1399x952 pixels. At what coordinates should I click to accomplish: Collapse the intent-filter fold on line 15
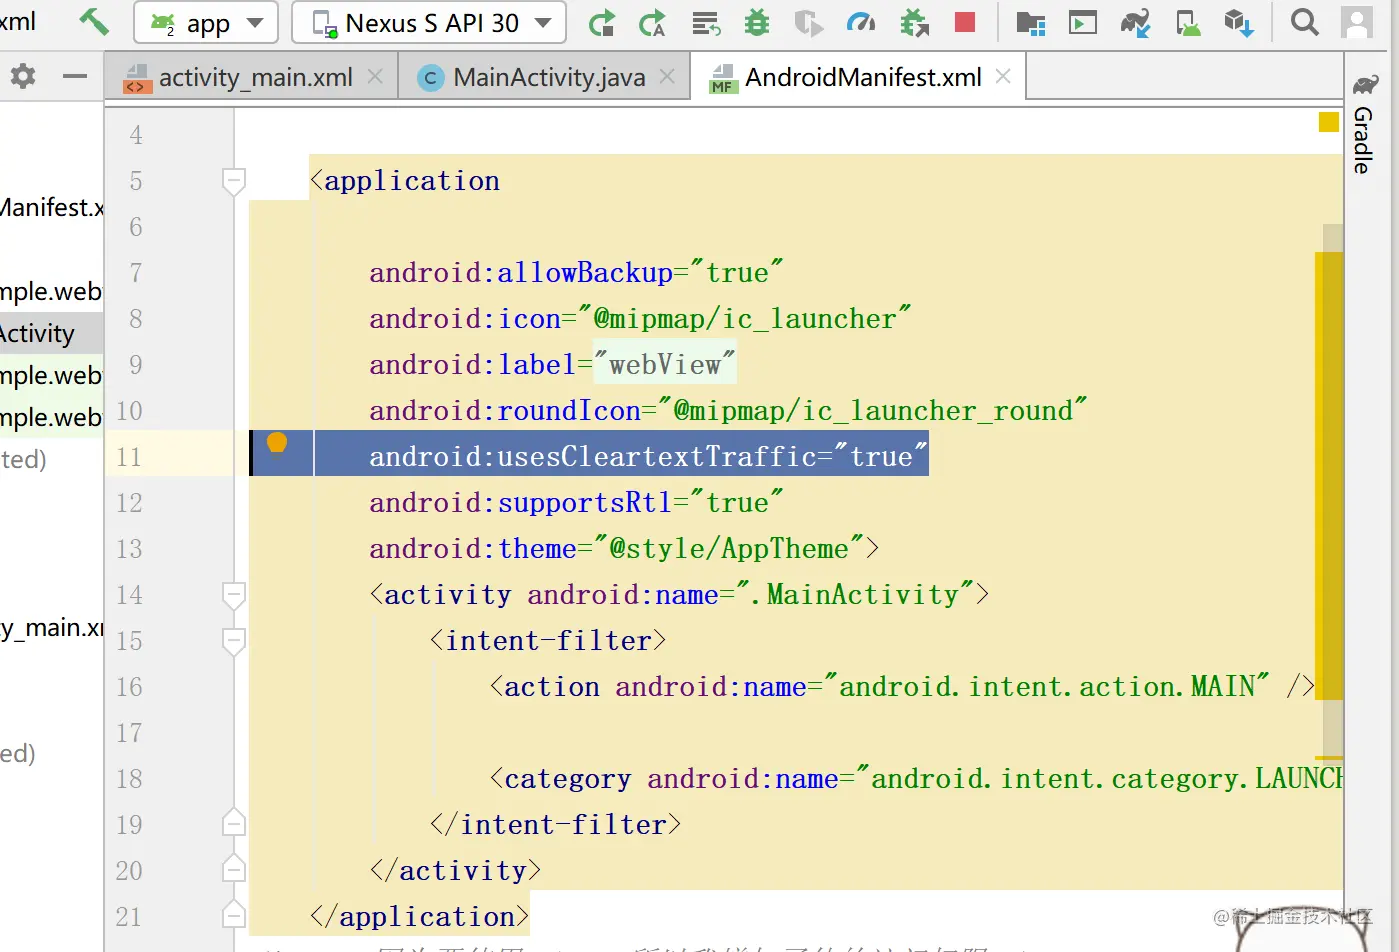pos(234,641)
